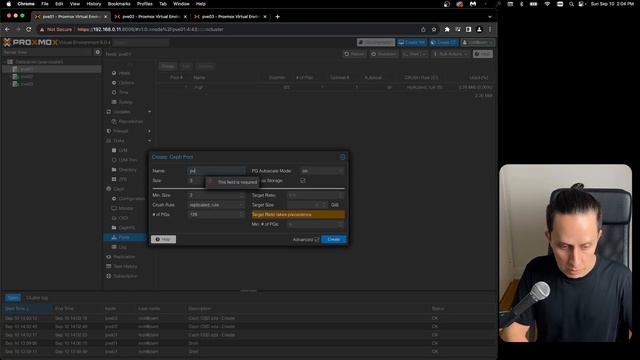Open the Time settings entry
Viewport: 640px width, 360px height.
123,92
